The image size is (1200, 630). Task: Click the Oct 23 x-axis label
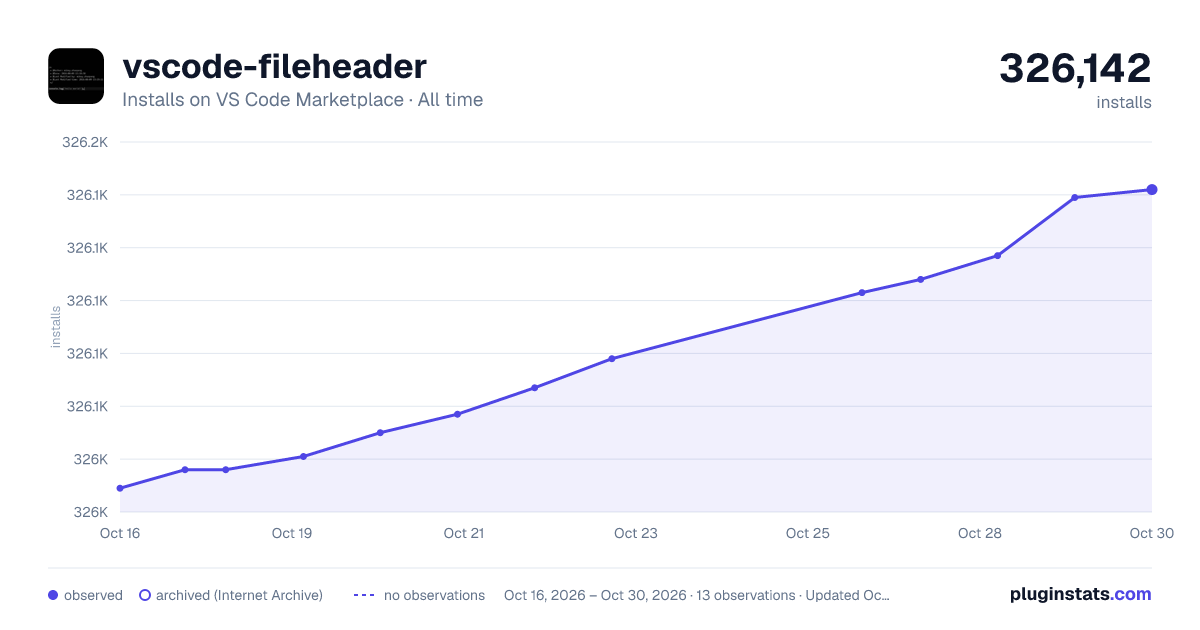tap(636, 533)
